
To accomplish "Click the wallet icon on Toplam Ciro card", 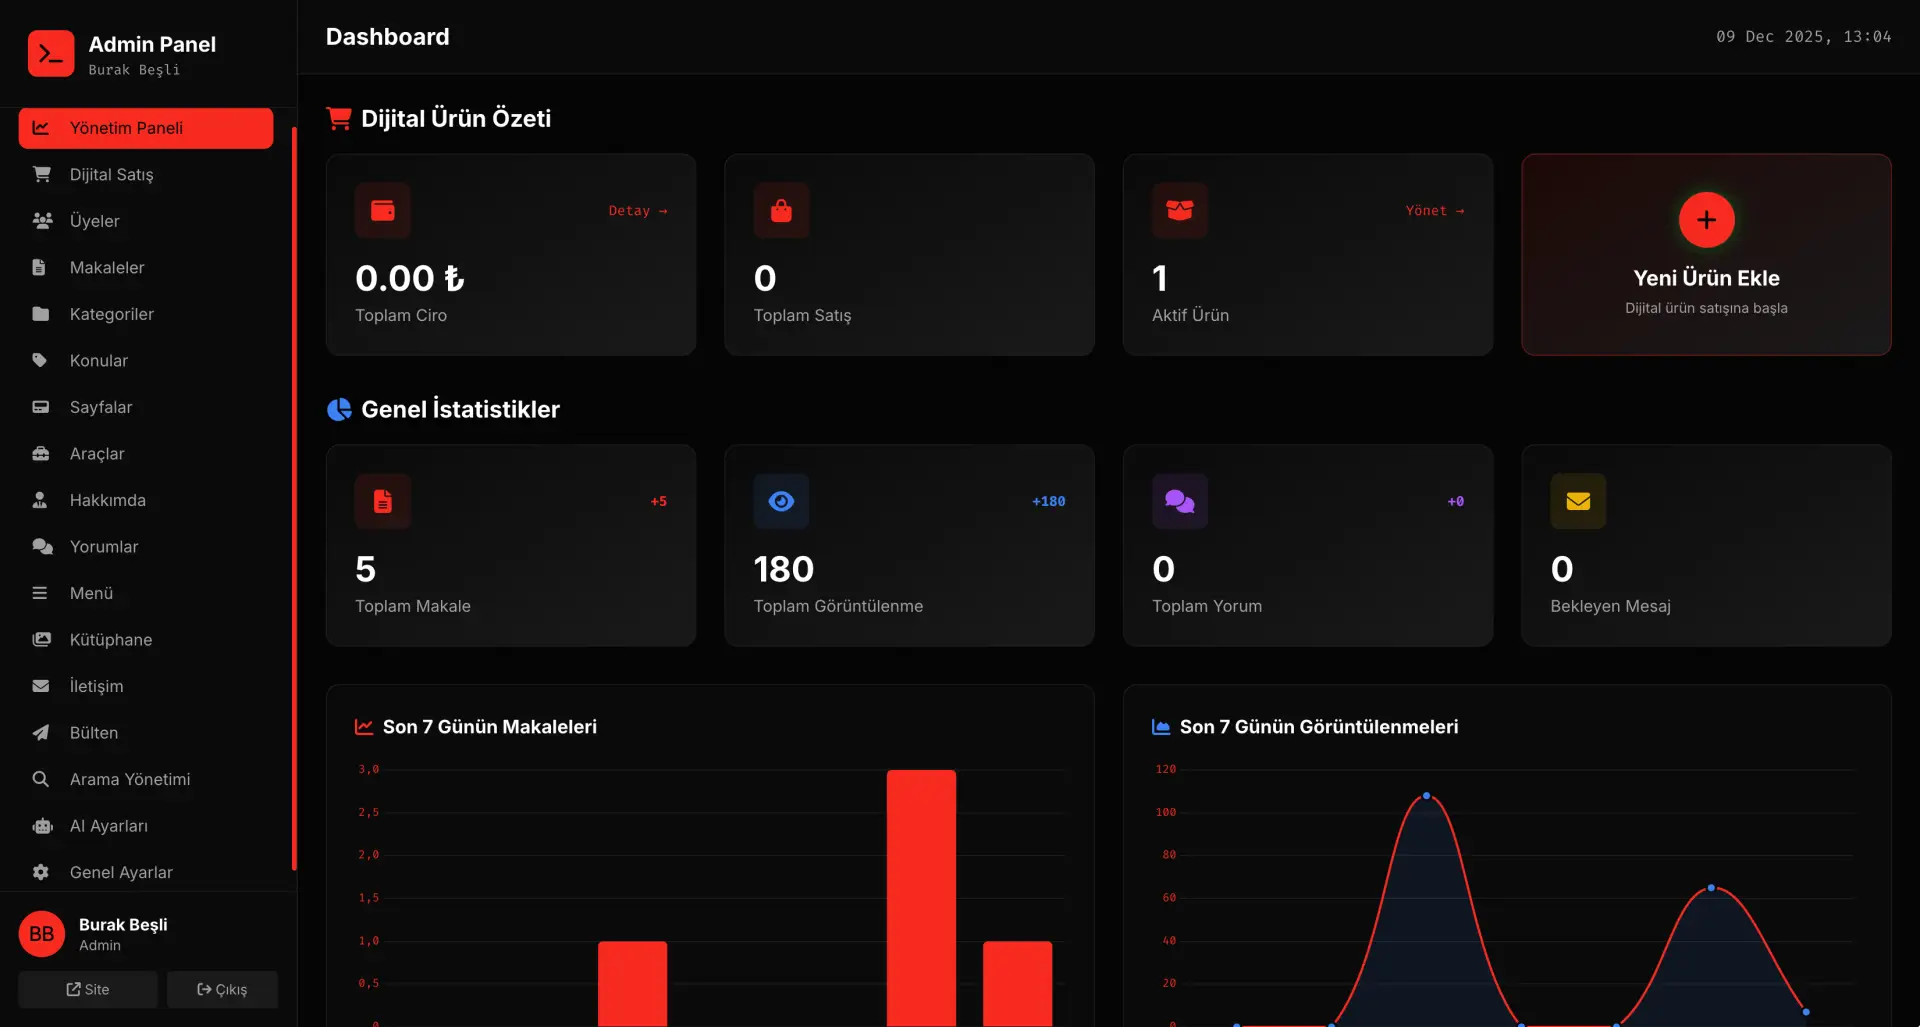I will tap(383, 211).
